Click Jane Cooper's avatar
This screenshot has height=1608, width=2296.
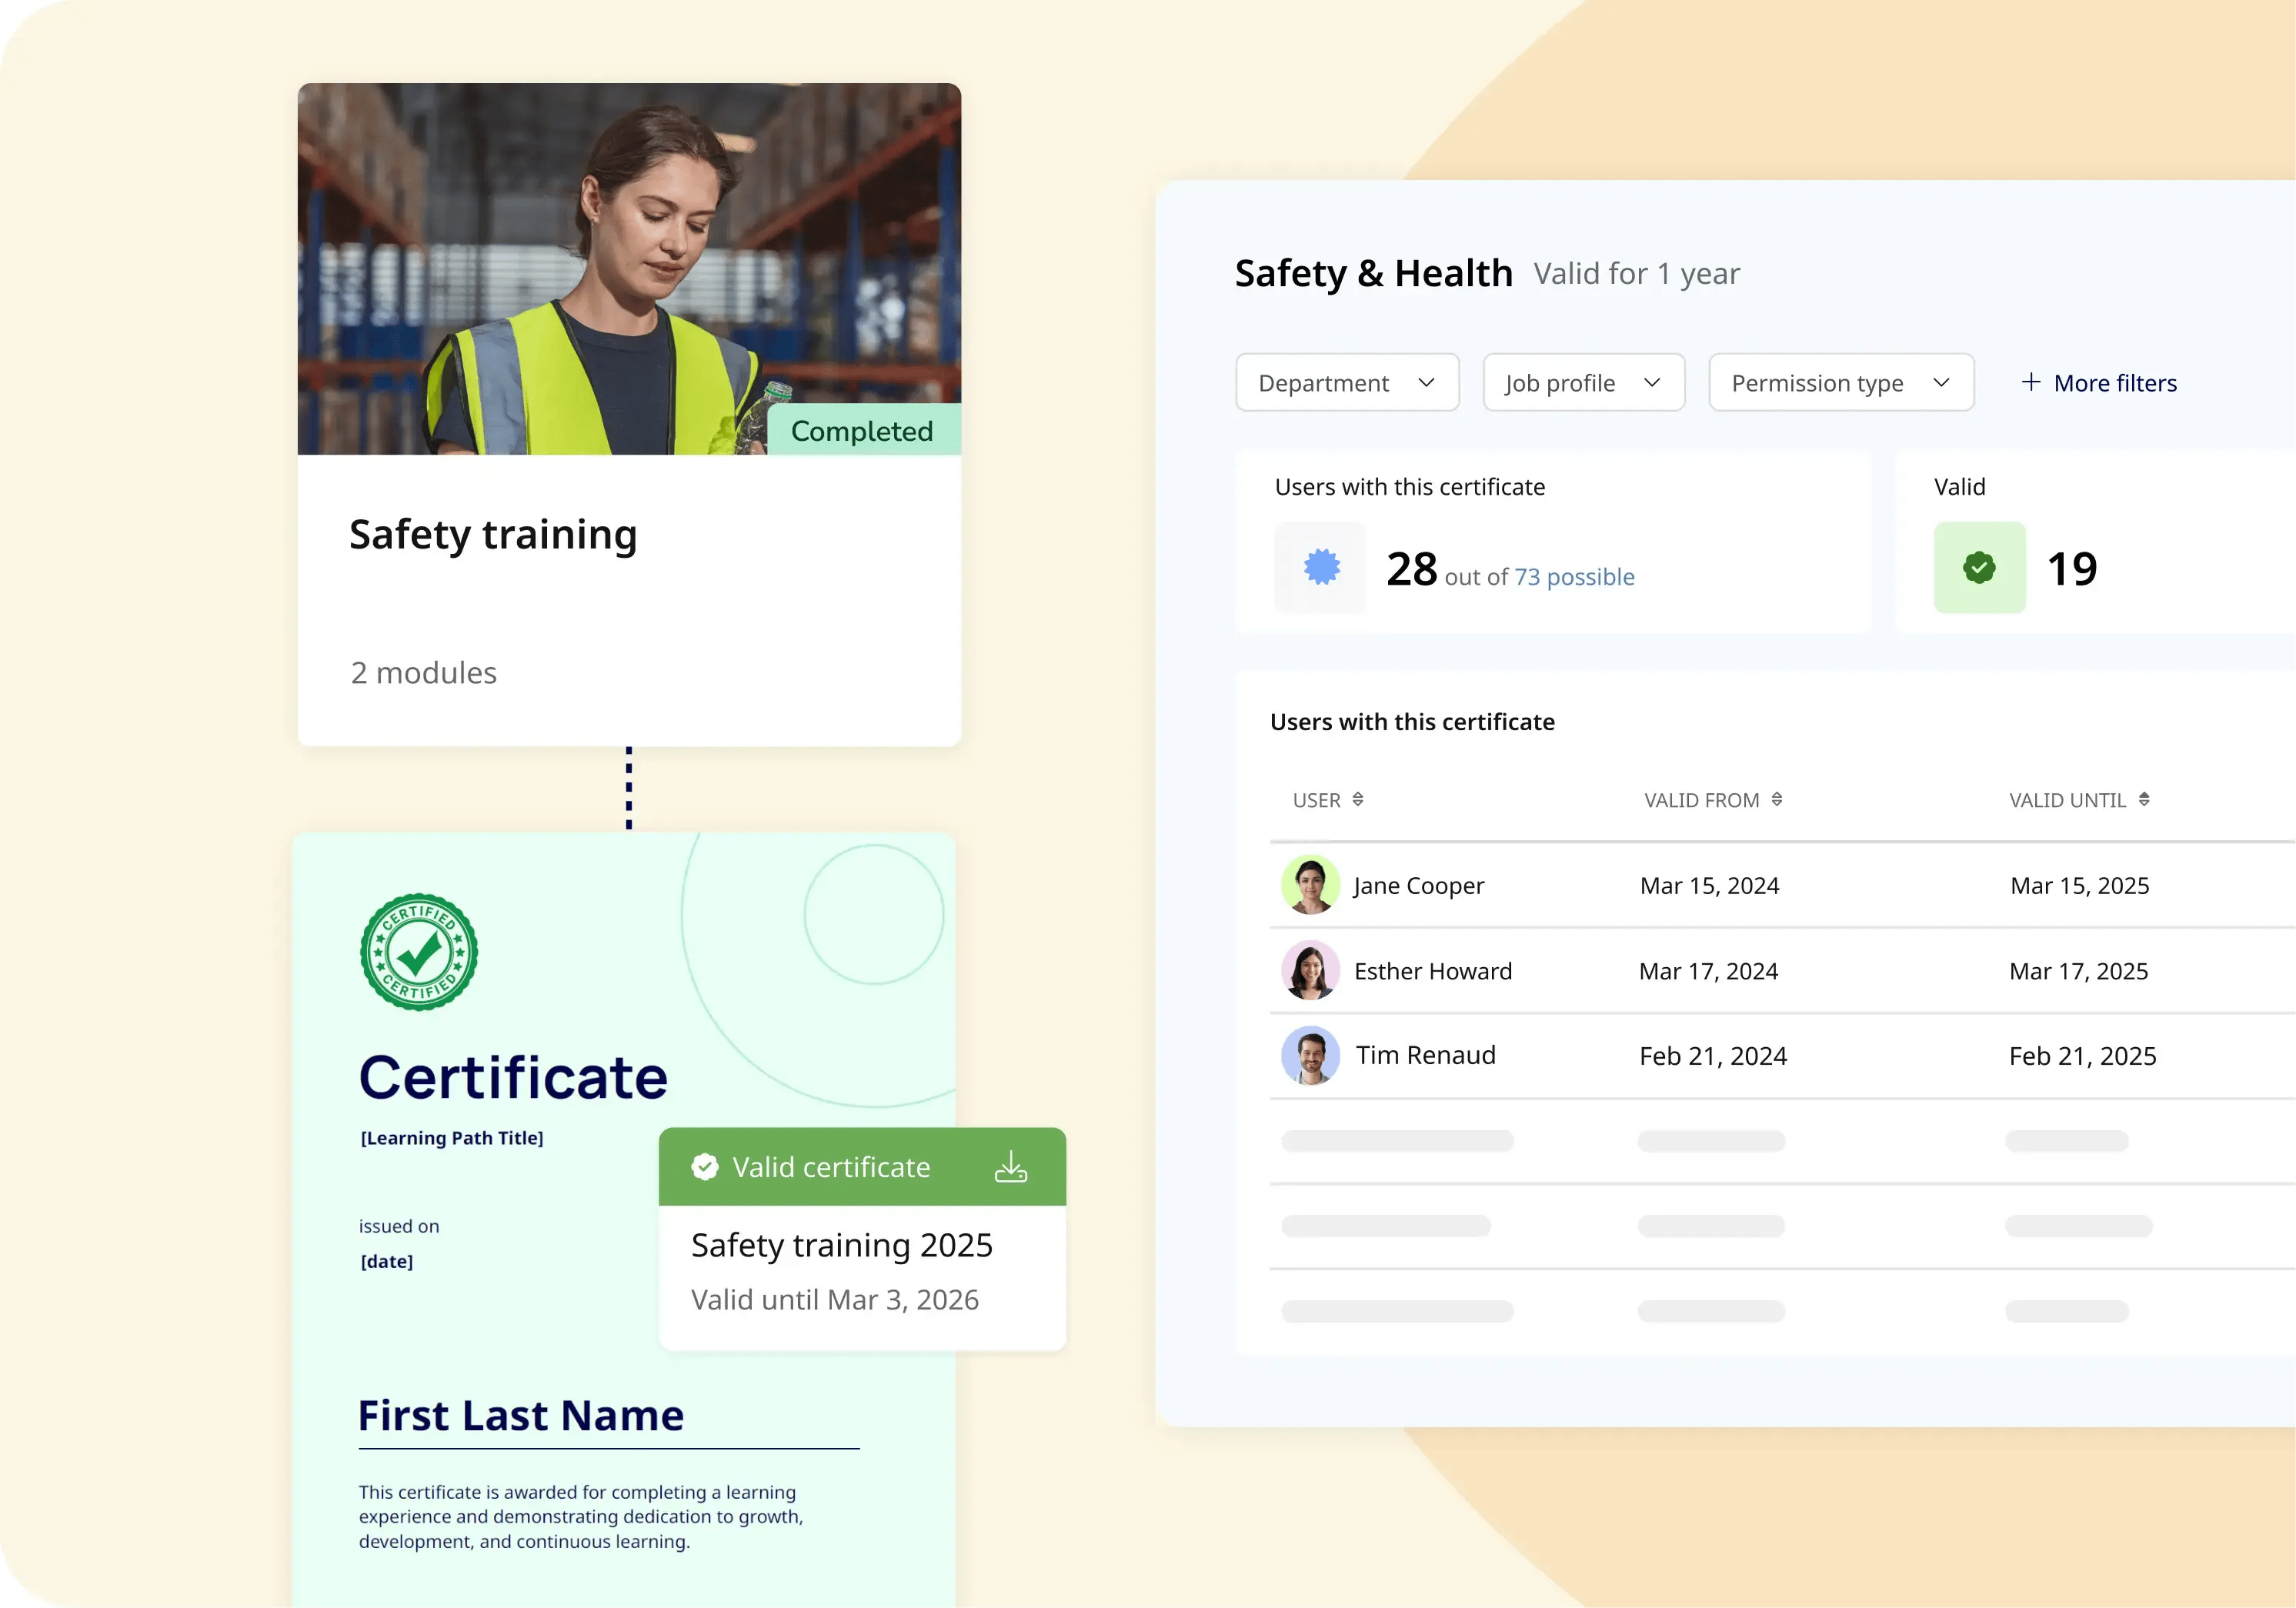(1310, 885)
